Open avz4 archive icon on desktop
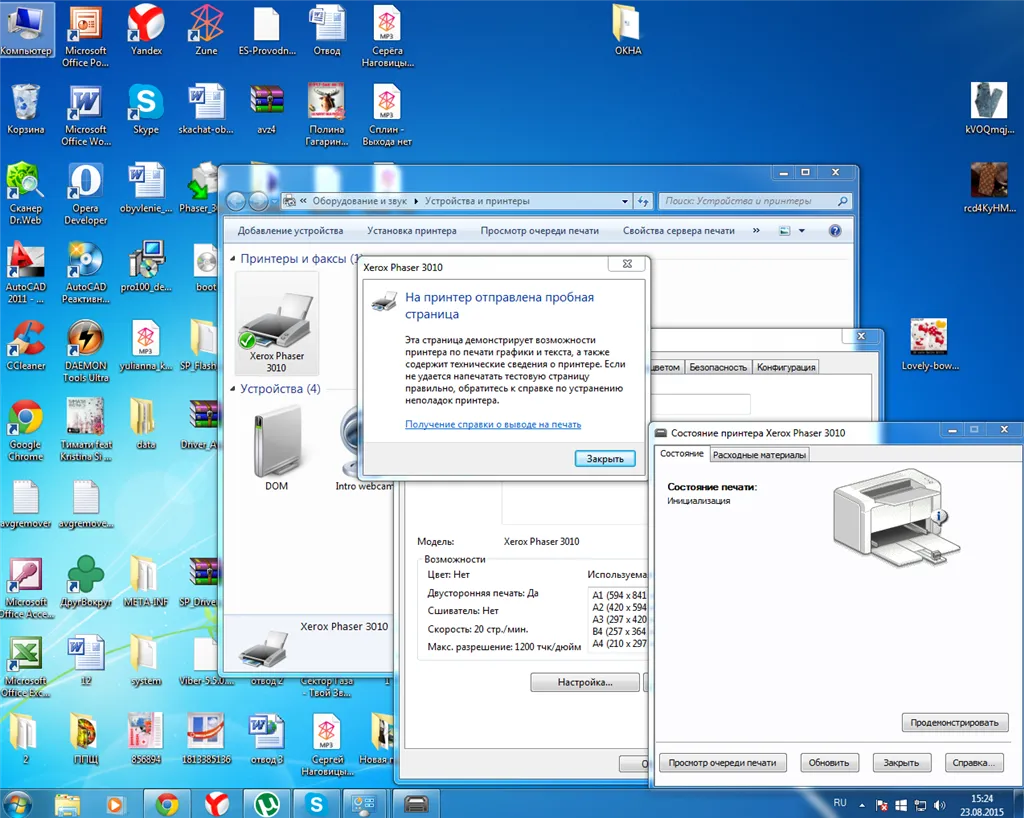The image size is (1024, 818). point(266,109)
